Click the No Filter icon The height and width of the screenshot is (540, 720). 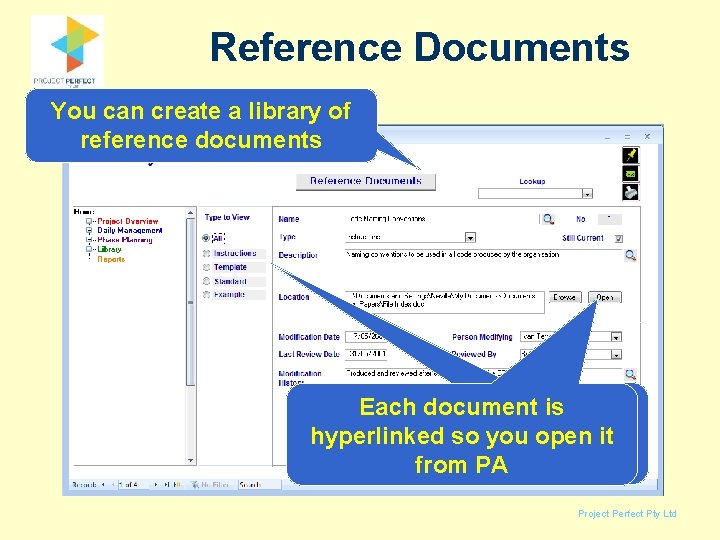pos(195,484)
